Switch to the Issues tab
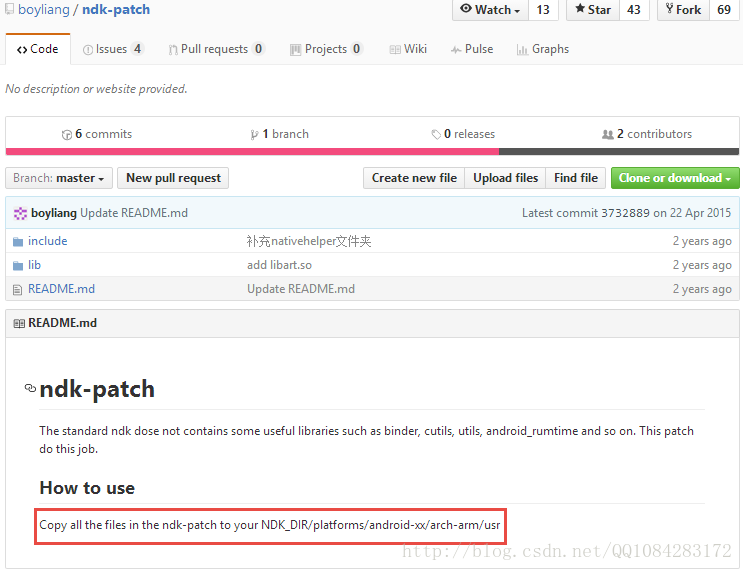Screen dimensions: 743x571 (x=112, y=49)
